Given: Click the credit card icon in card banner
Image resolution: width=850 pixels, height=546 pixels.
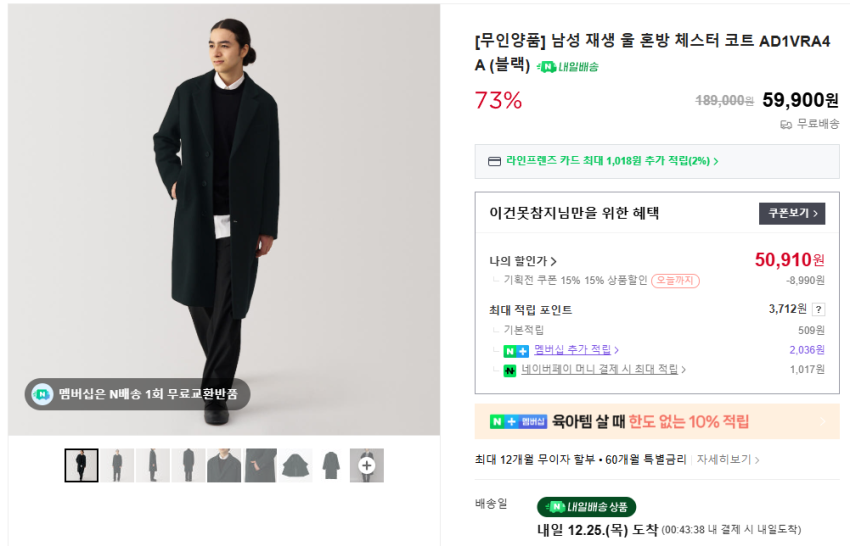Looking at the screenshot, I should 494,161.
